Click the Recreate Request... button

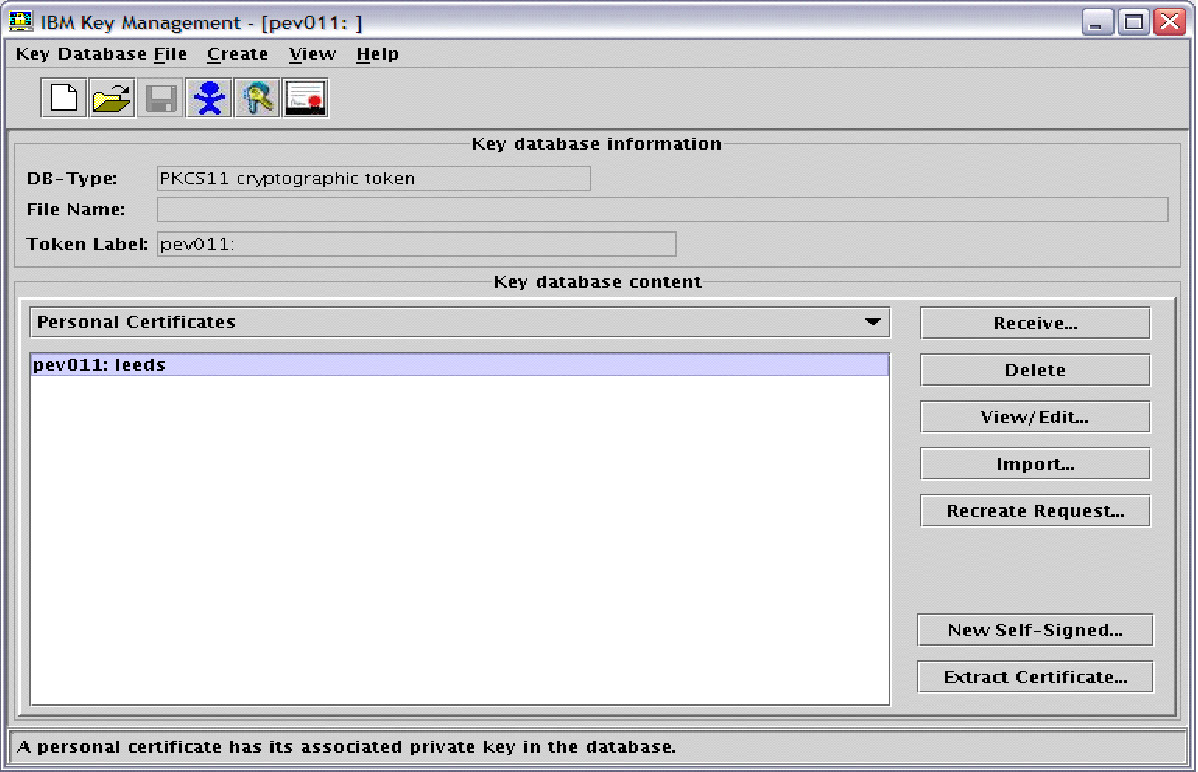[x=1034, y=511]
